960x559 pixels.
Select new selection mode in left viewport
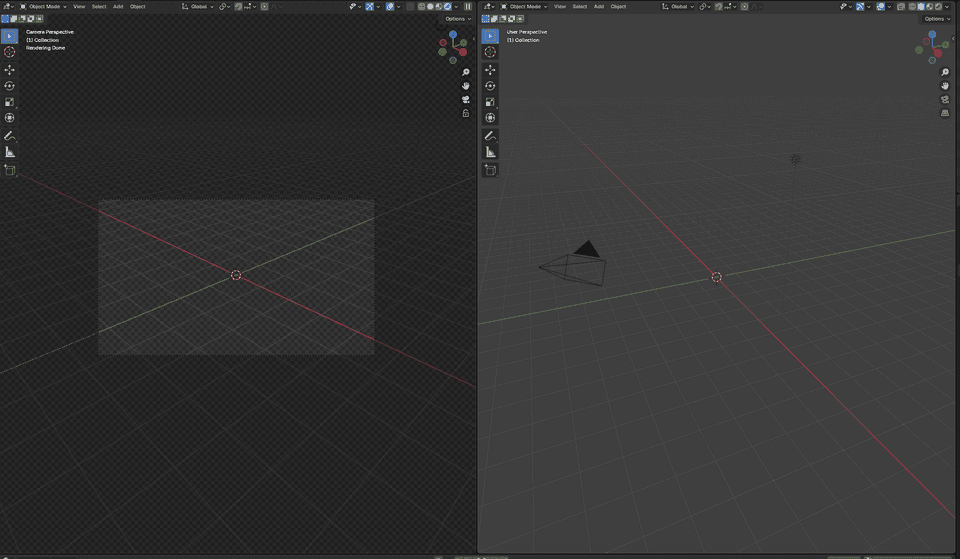pyautogui.click(x=5, y=18)
